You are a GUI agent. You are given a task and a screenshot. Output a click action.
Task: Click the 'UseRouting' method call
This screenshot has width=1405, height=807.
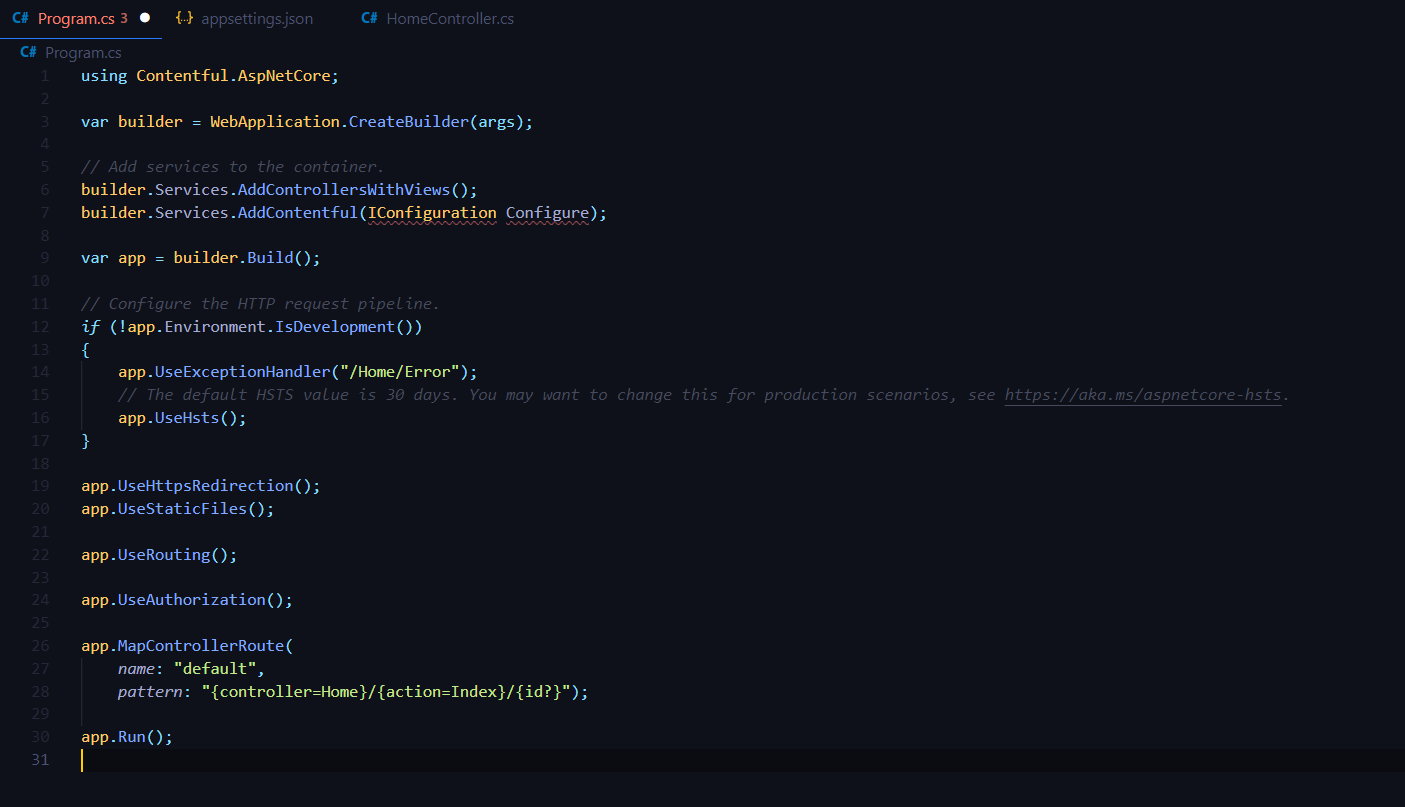point(164,555)
